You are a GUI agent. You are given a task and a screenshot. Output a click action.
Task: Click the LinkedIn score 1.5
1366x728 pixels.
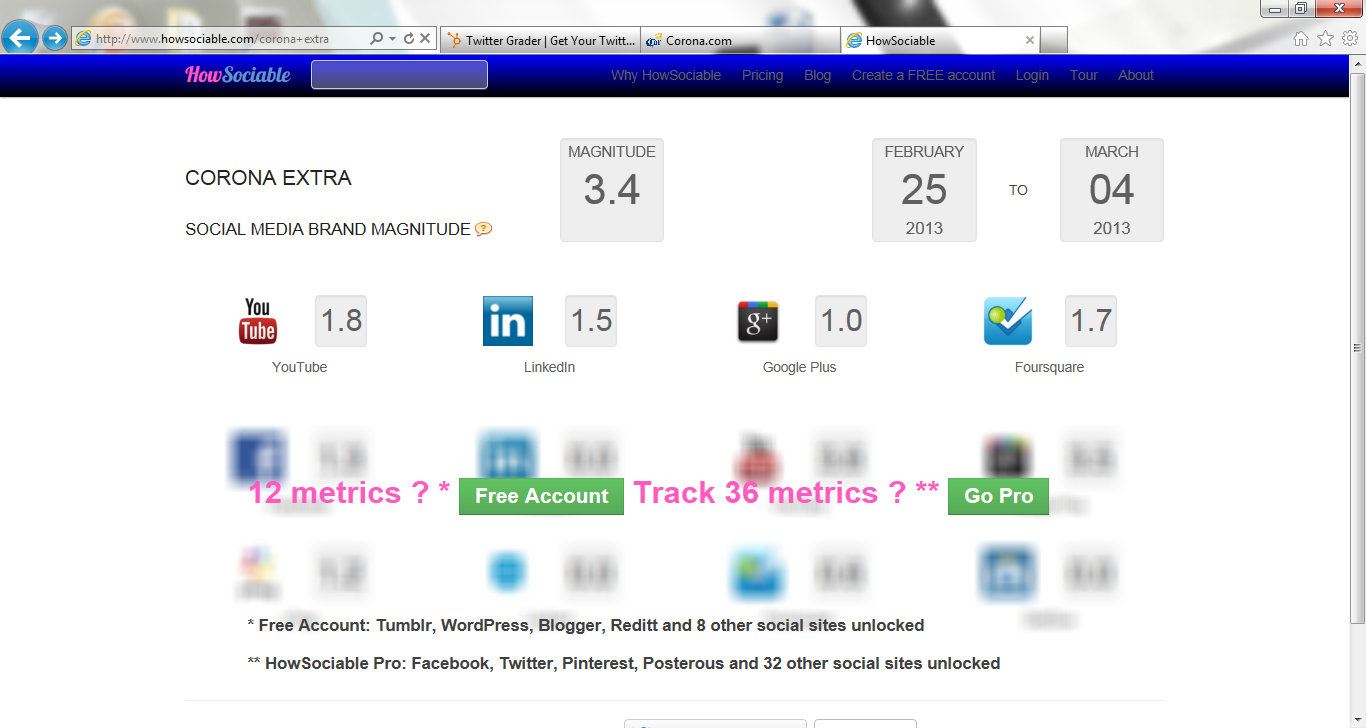click(591, 321)
